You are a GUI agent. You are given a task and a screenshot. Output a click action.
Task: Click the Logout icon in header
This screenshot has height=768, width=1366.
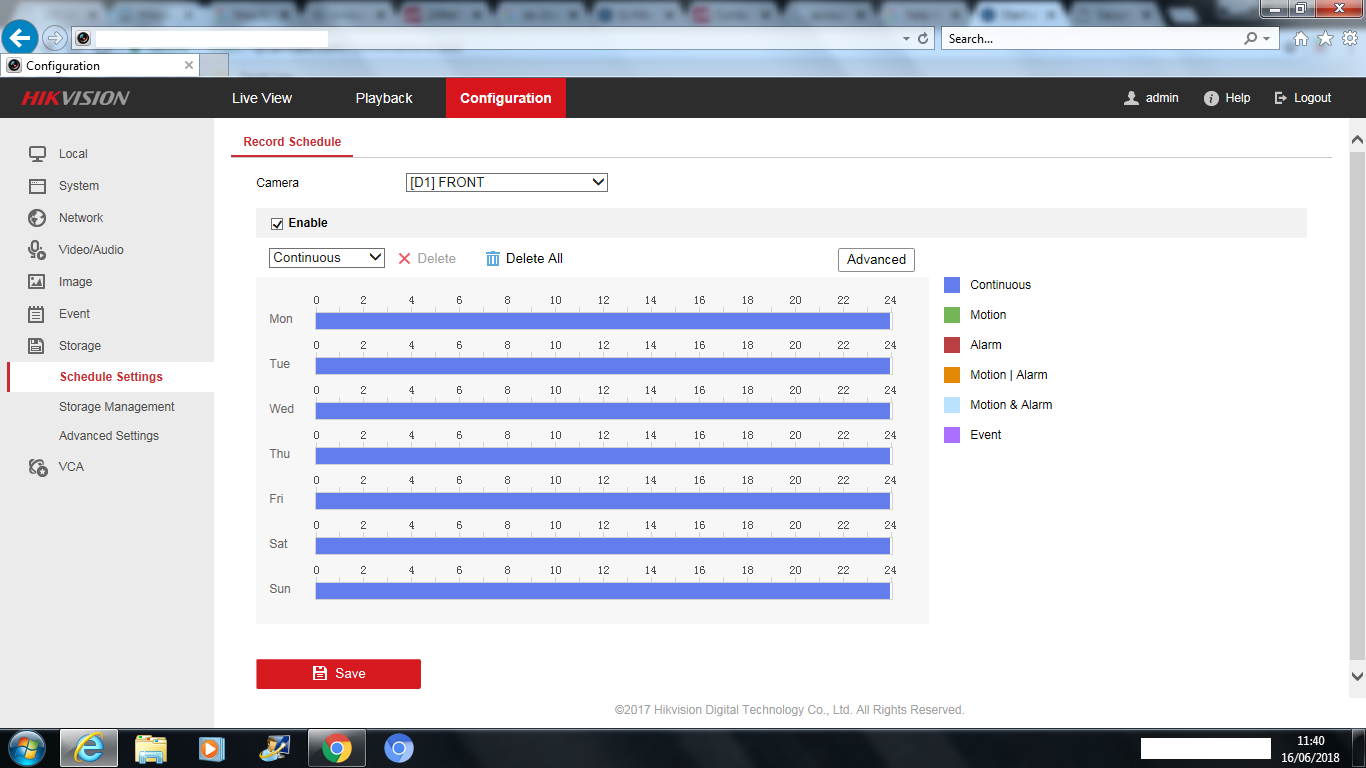pos(1280,98)
